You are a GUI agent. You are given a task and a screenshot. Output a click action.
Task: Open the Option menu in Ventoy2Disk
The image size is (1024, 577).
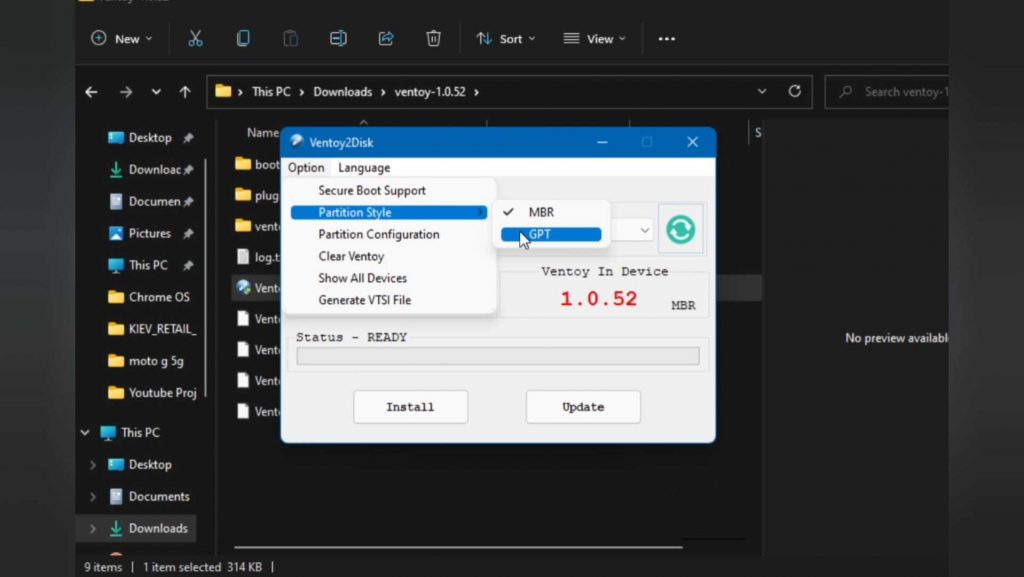306,167
